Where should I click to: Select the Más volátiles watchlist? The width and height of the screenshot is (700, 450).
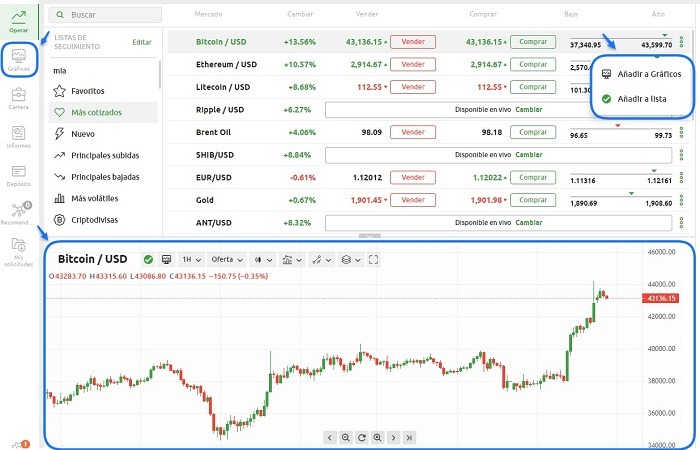pos(103,198)
